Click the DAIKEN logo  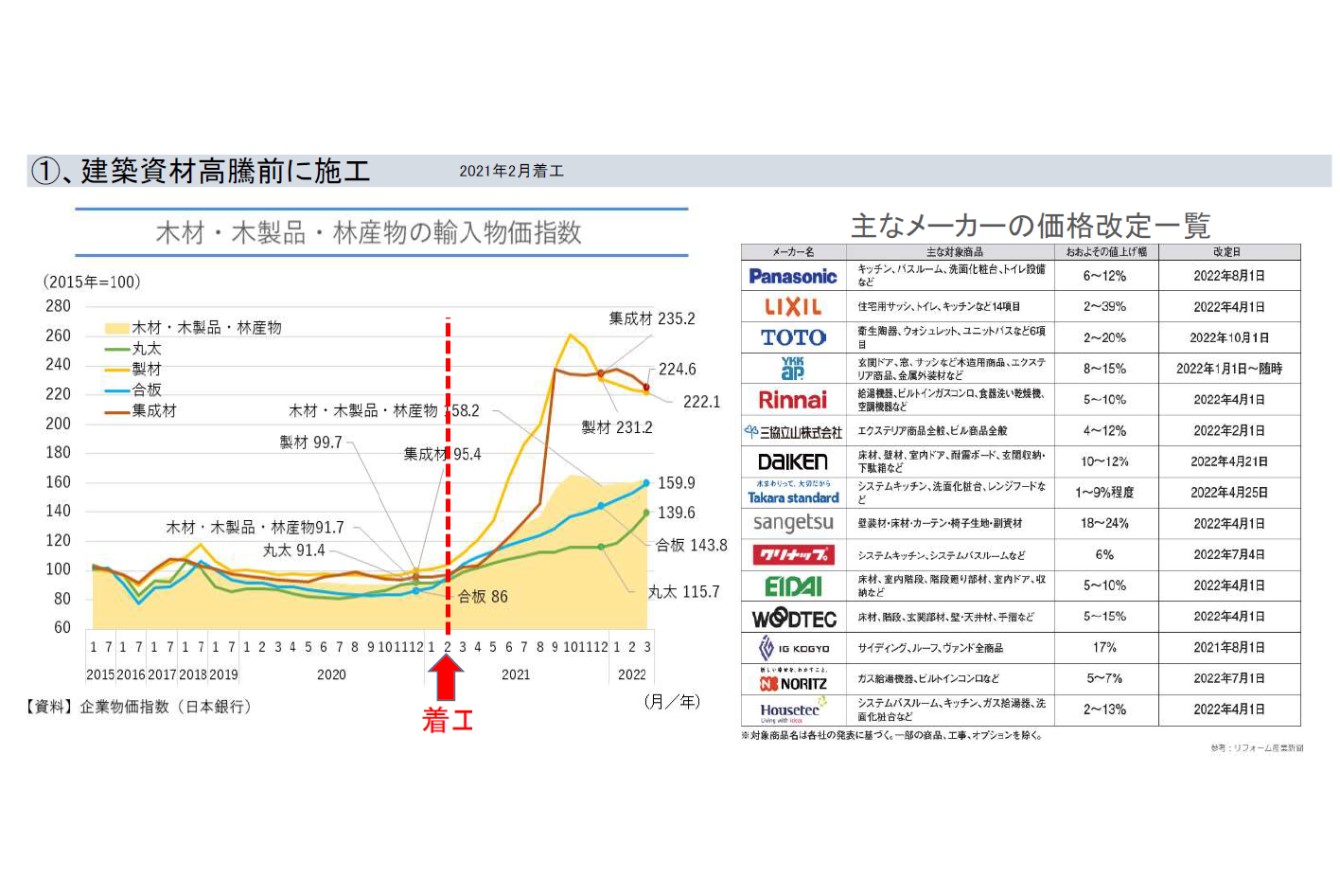point(793,462)
